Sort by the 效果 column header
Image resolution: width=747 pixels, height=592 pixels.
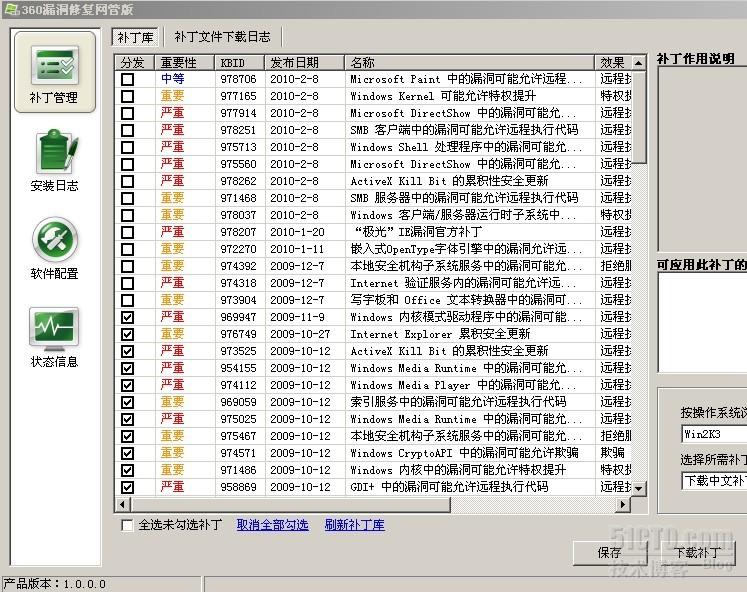click(x=613, y=62)
